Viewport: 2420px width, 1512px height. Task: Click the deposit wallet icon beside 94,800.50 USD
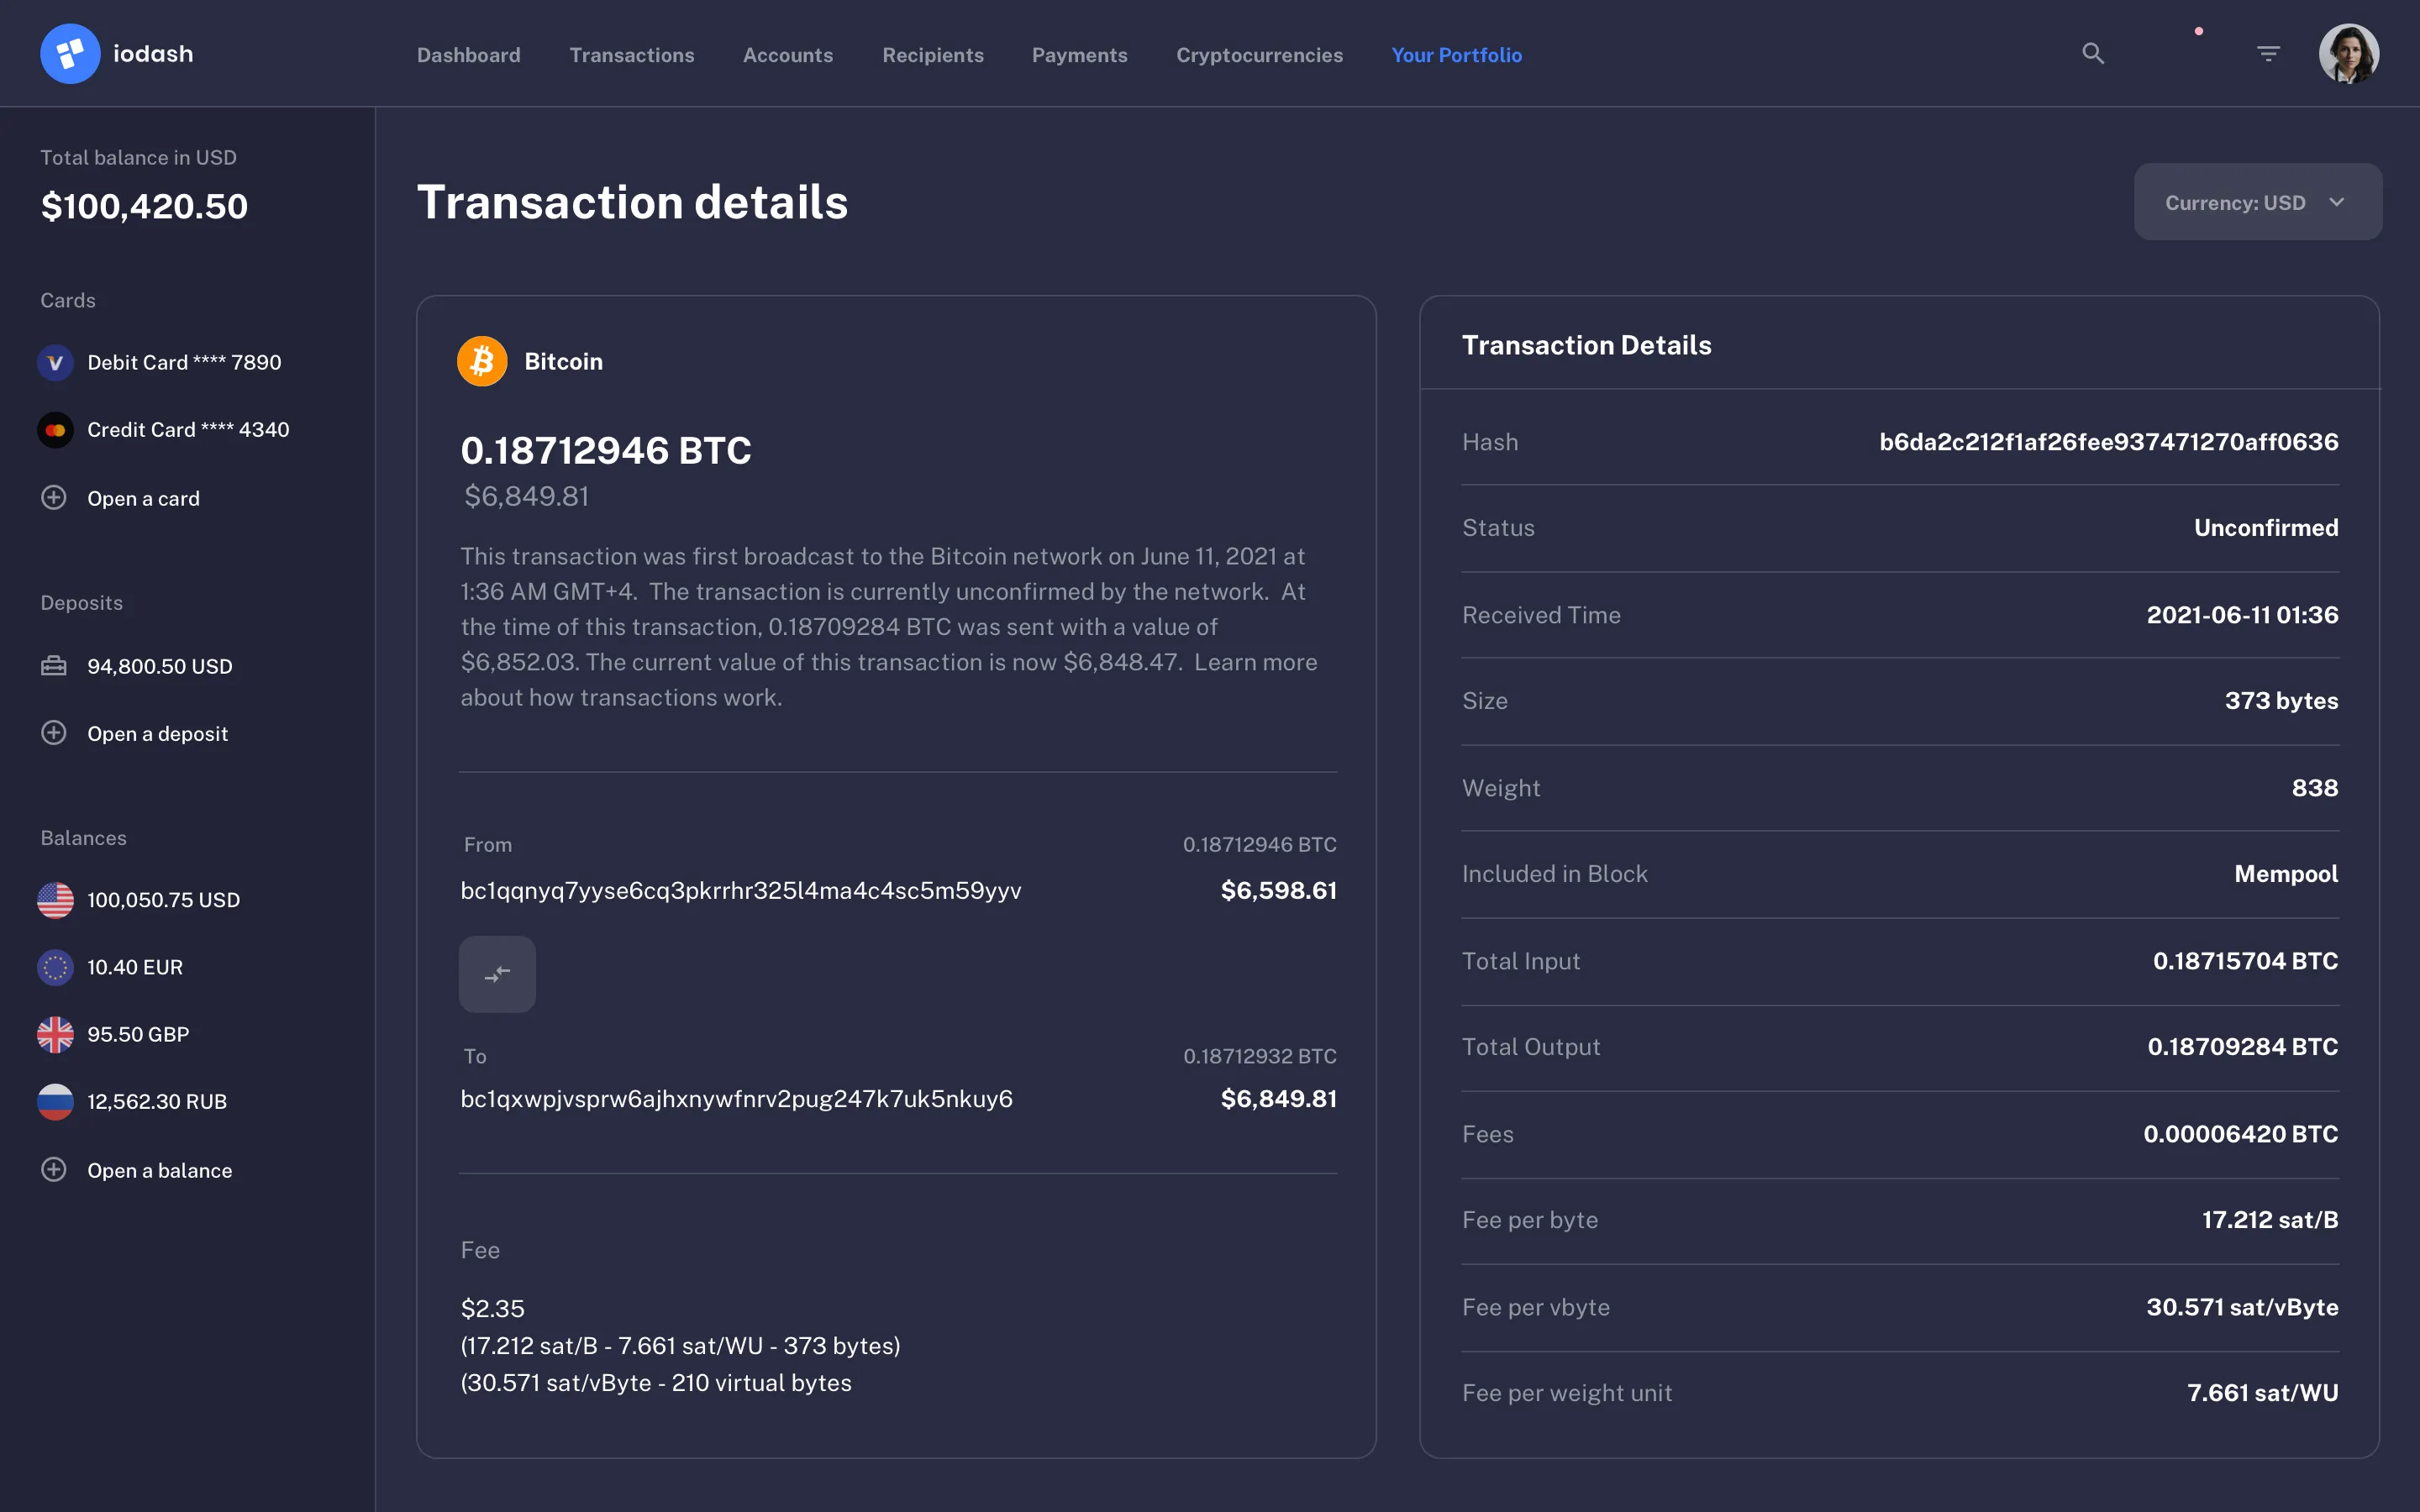(55, 665)
